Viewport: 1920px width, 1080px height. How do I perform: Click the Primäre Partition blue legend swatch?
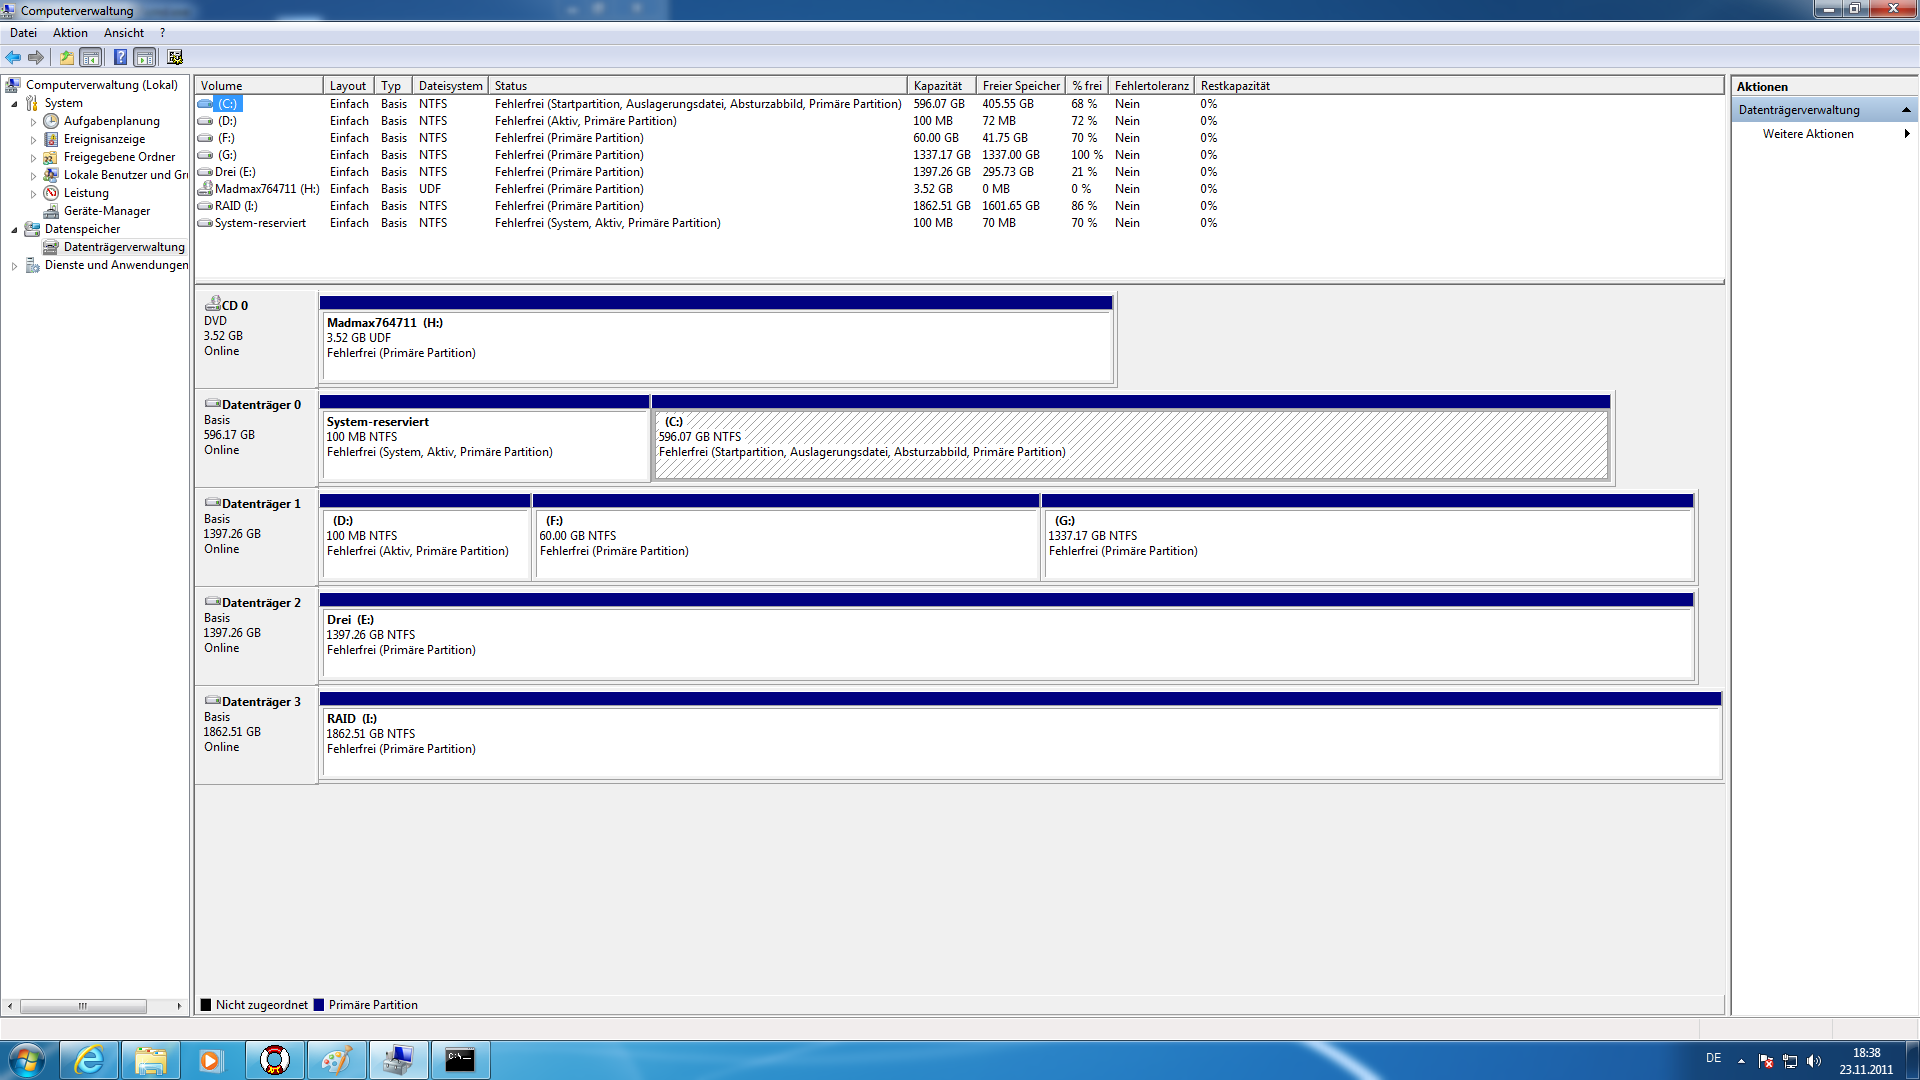point(319,1005)
